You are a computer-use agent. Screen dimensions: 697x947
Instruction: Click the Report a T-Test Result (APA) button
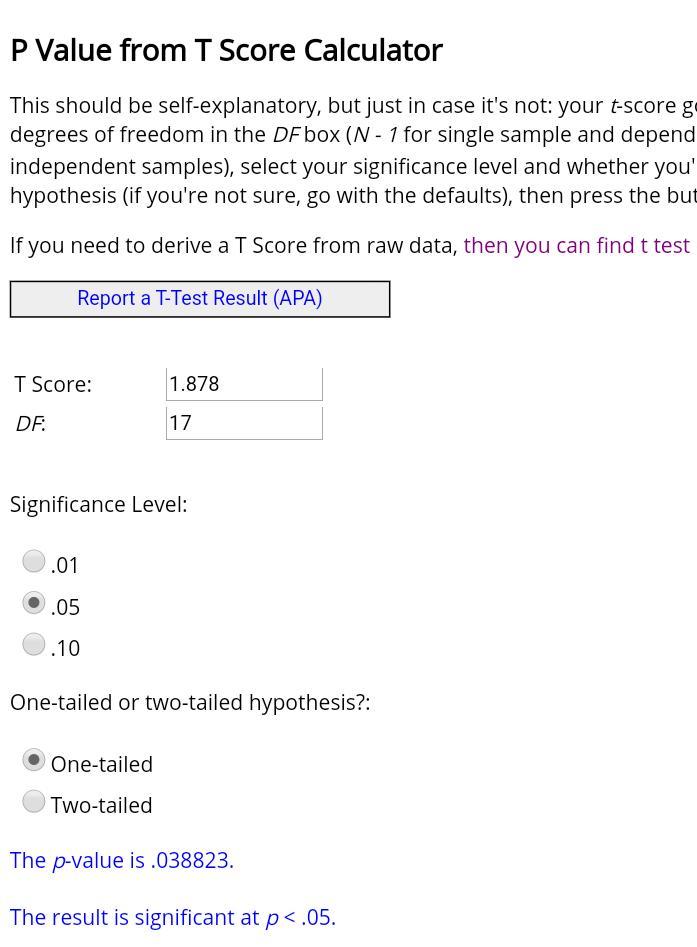pyautogui.click(x=200, y=299)
